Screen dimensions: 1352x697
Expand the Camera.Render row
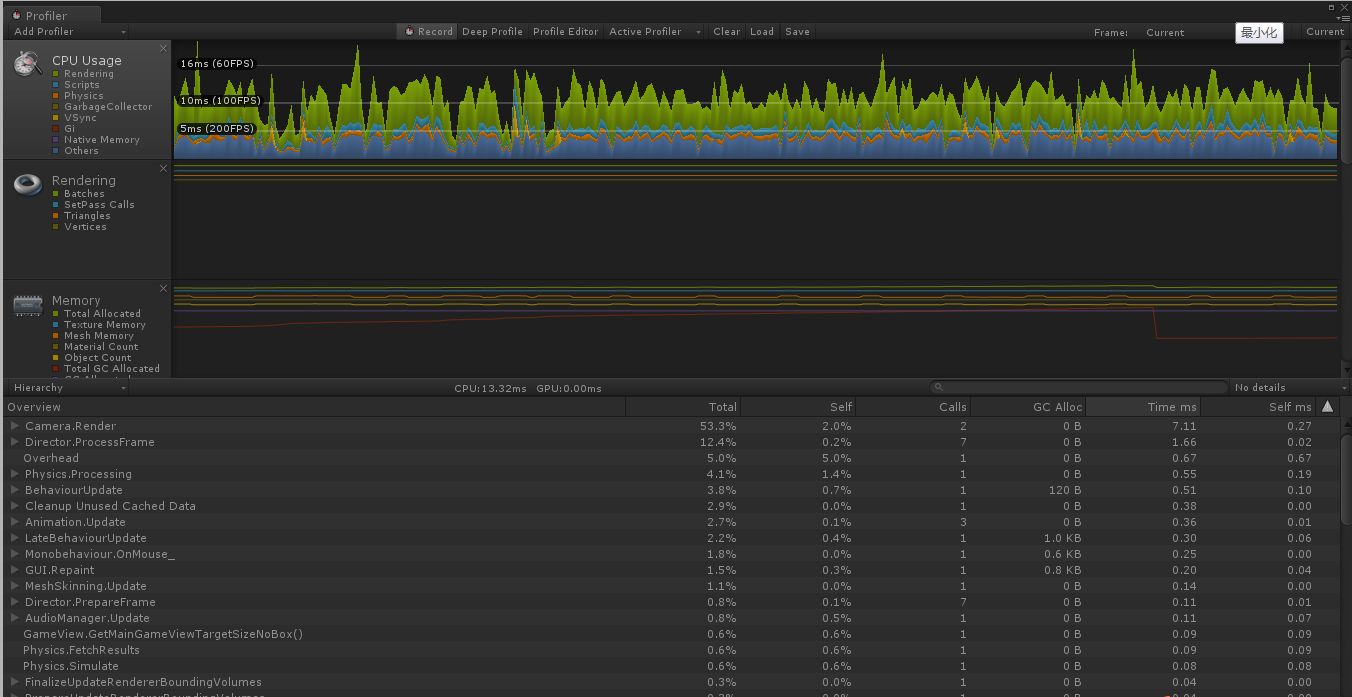(15, 426)
